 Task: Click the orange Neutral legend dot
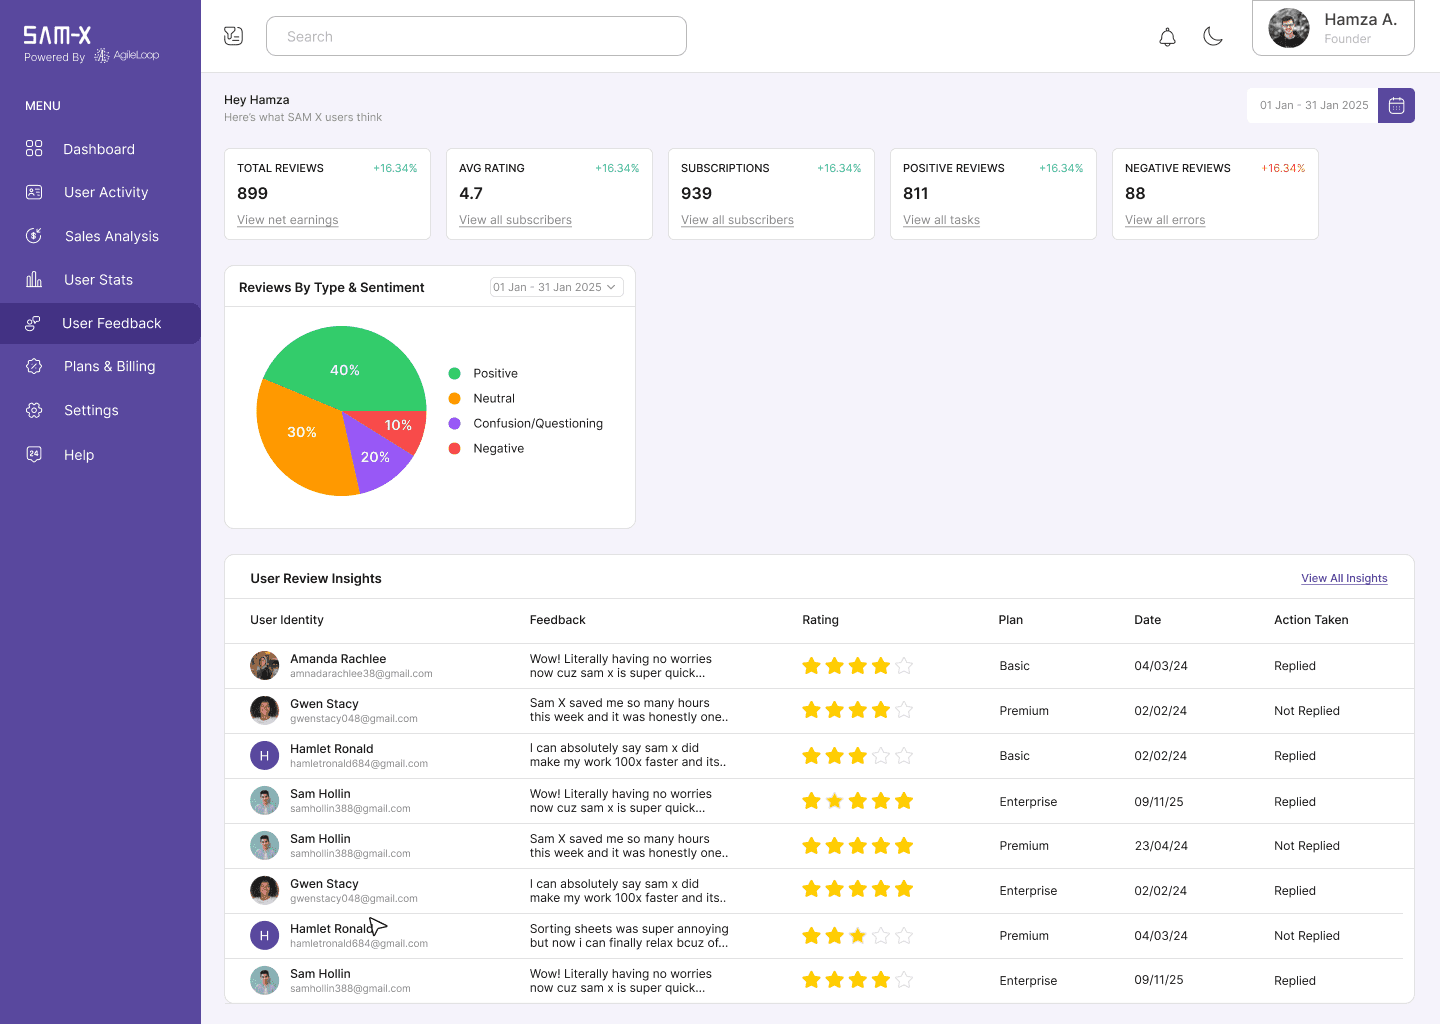tap(455, 398)
